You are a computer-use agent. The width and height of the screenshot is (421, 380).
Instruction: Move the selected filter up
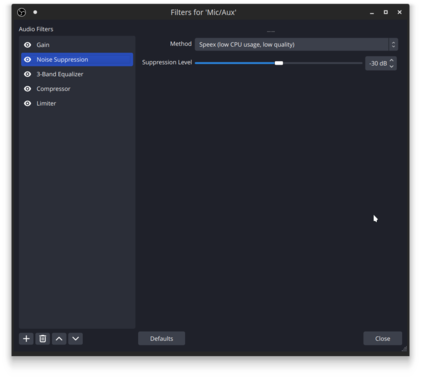tap(59, 339)
